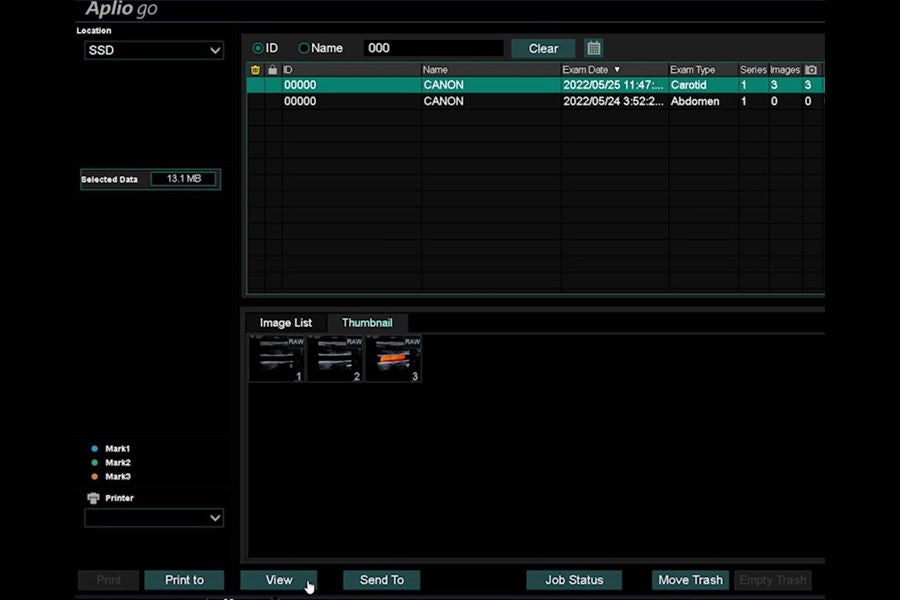Click the Name column header
The height and width of the screenshot is (600, 900).
pyautogui.click(x=491, y=70)
